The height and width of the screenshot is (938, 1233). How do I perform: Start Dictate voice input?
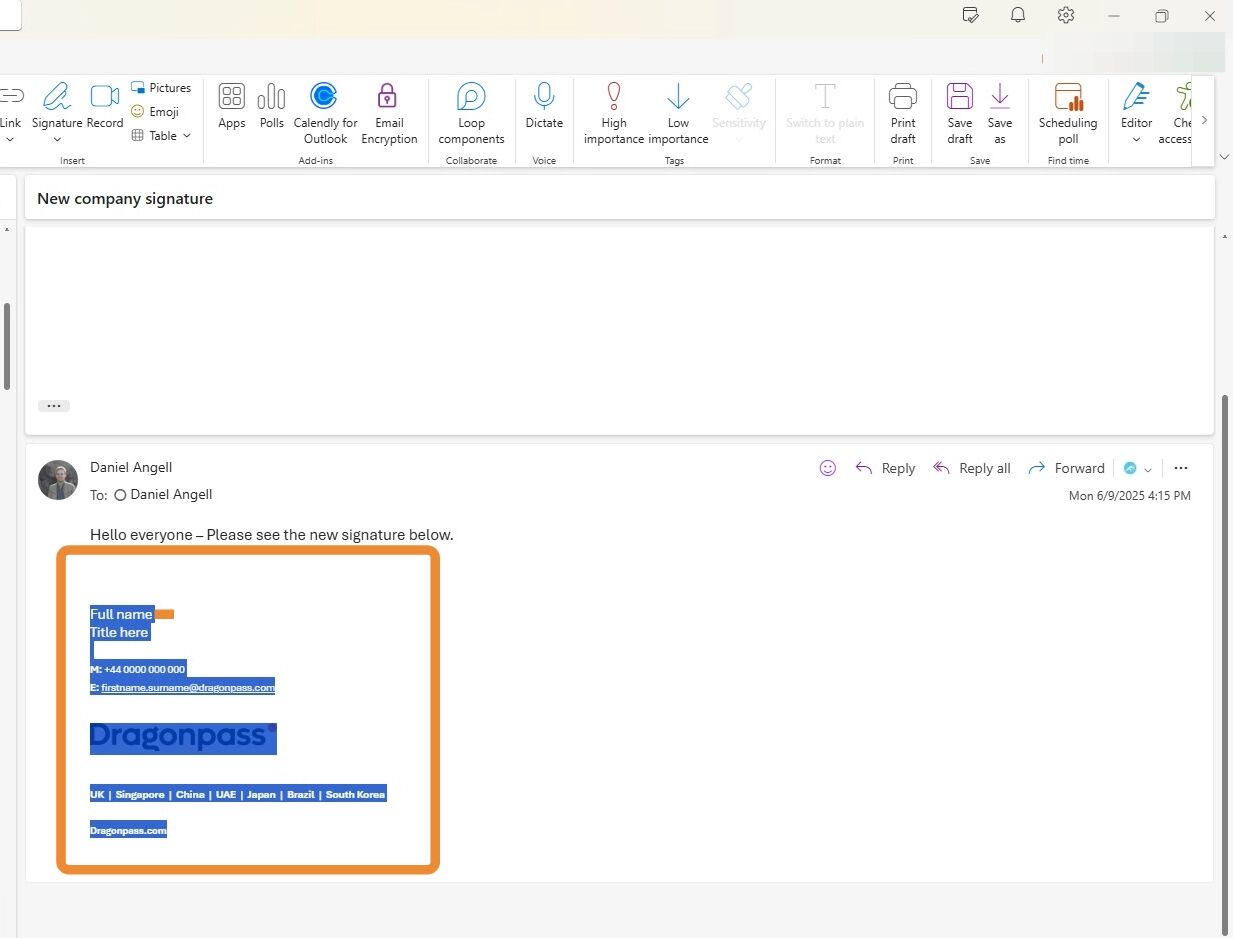point(544,105)
